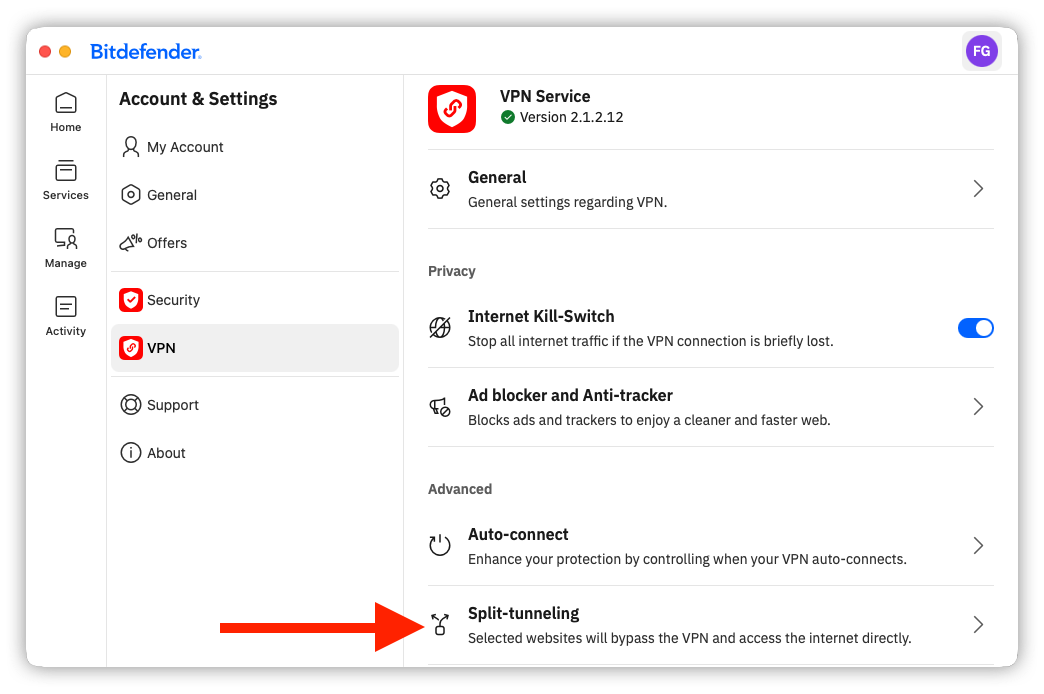The image size is (1044, 694).
Task: Click the Offers megaphone icon
Action: click(130, 243)
